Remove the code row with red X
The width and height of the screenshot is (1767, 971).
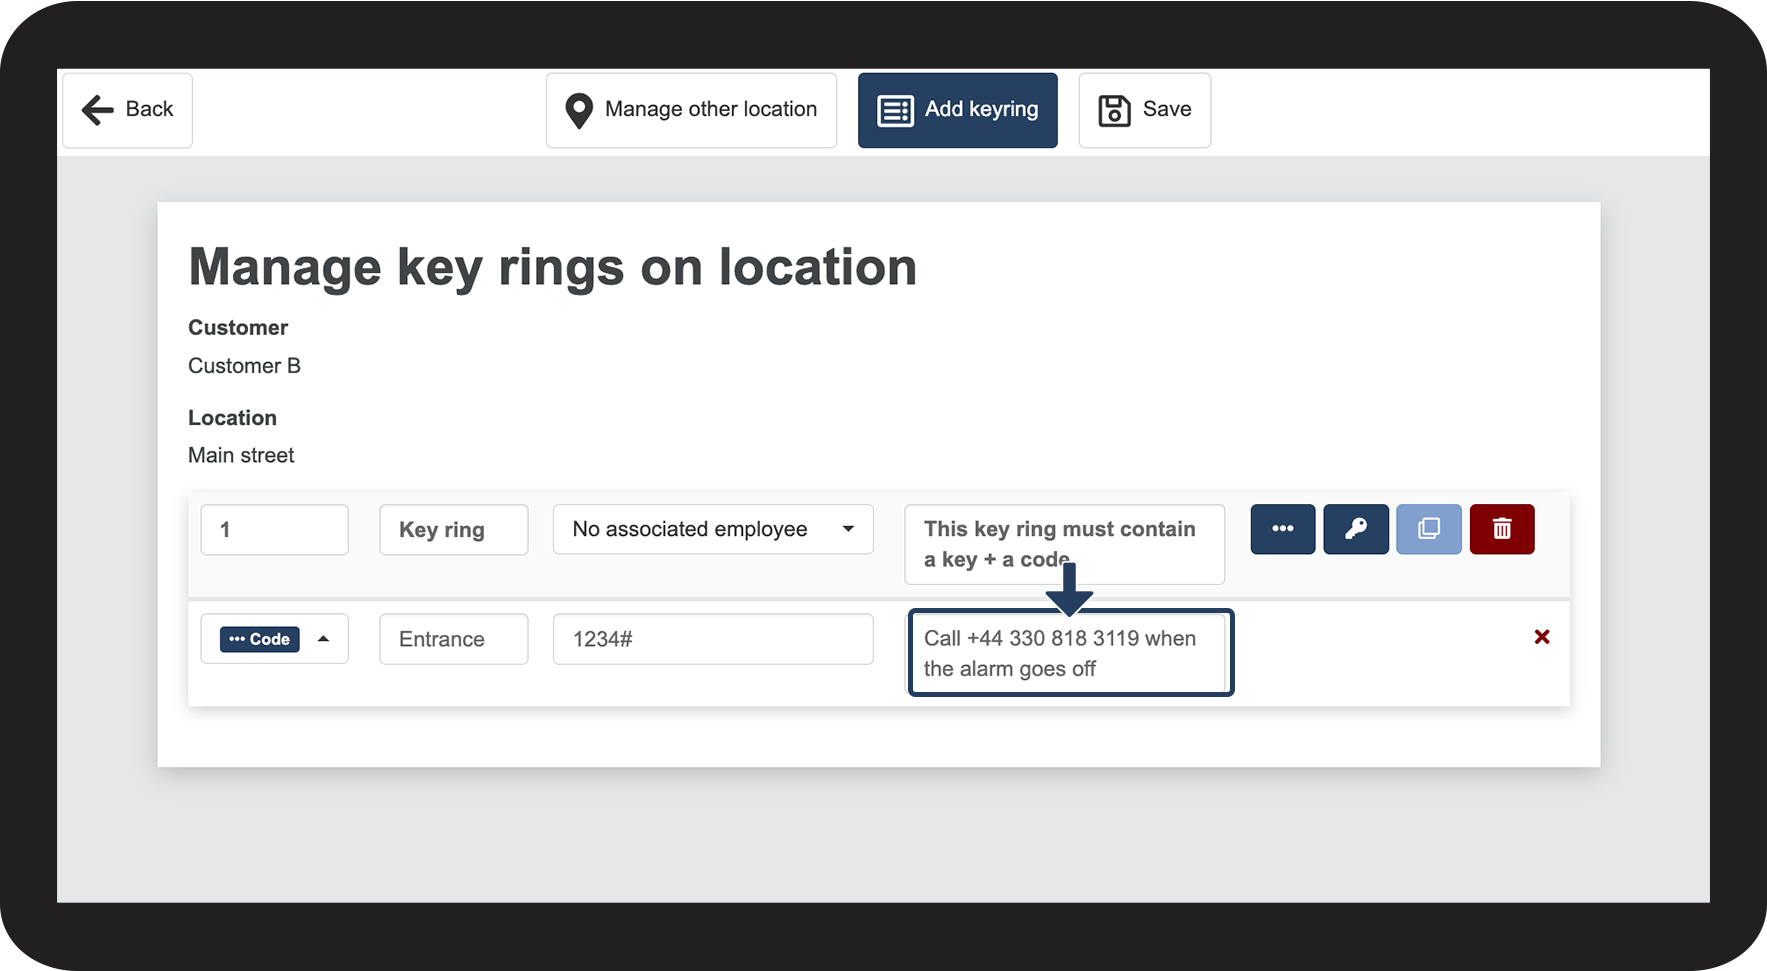(1542, 637)
